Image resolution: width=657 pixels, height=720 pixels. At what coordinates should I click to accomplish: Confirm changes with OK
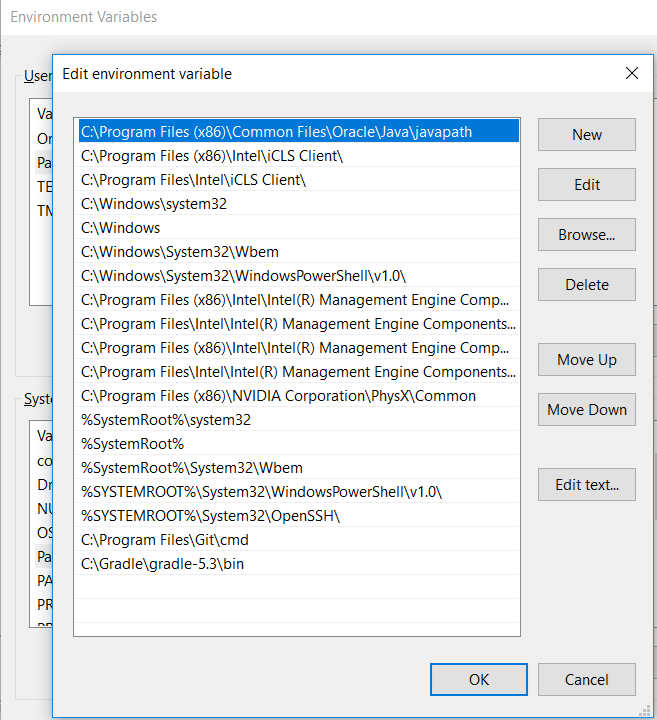(479, 680)
